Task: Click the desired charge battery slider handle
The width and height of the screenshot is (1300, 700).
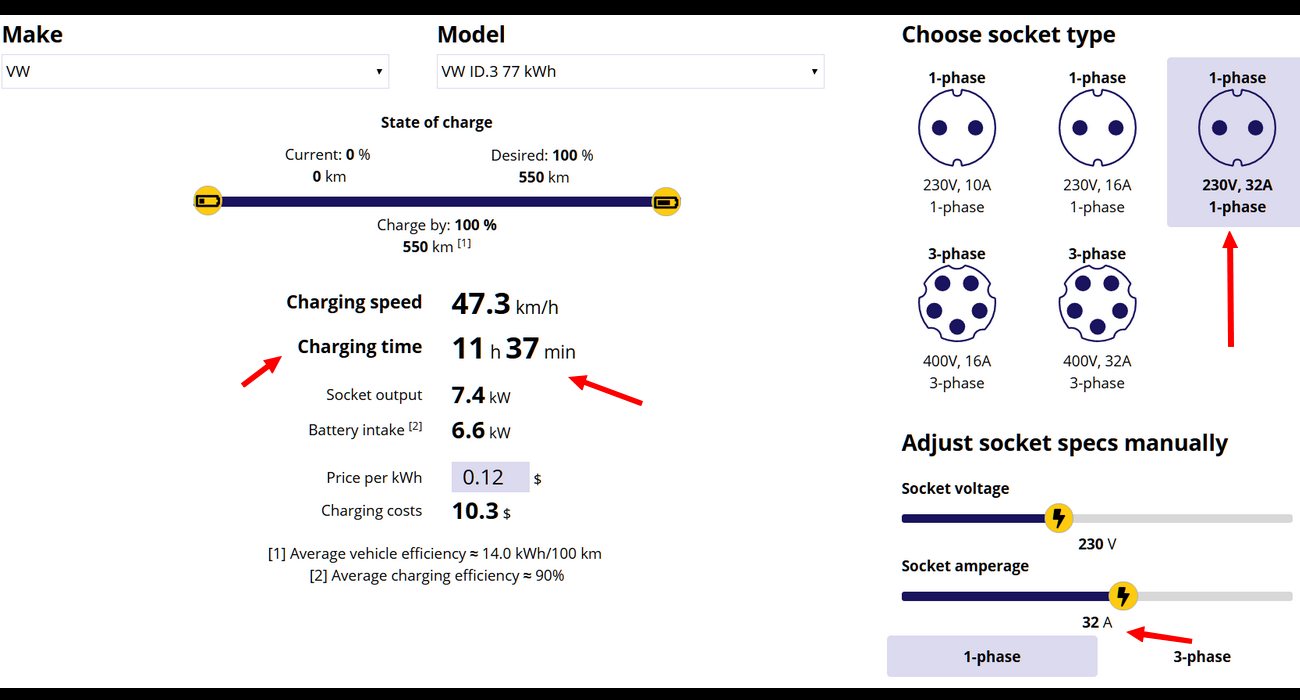Action: click(666, 201)
